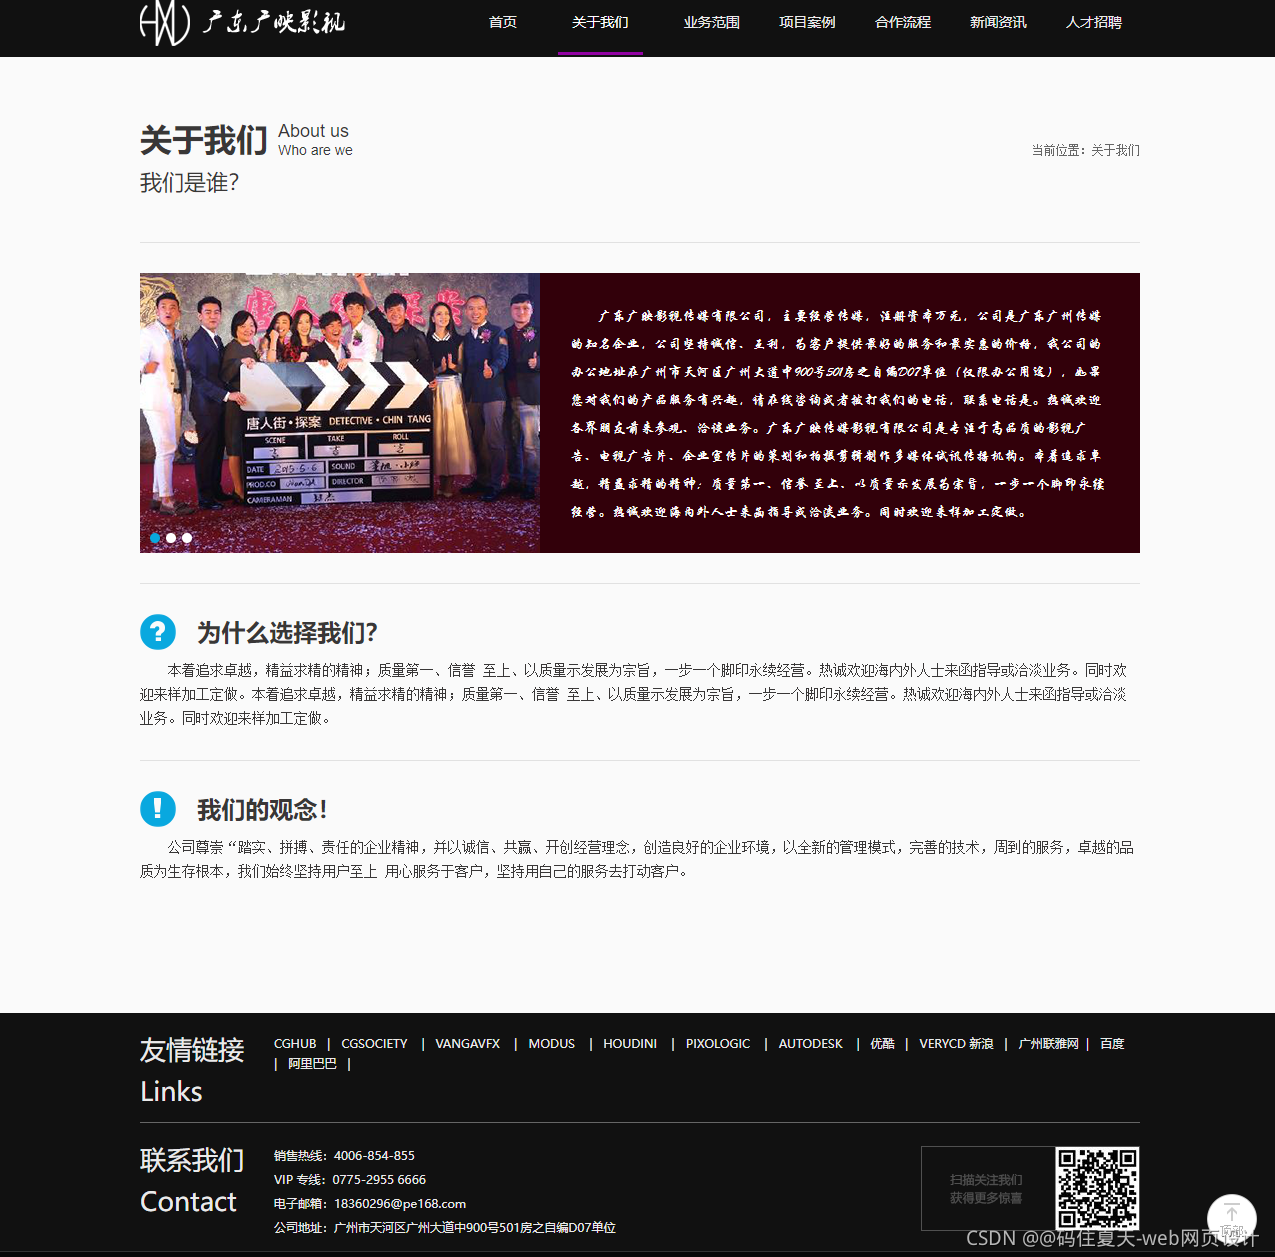Click the About us heading text
This screenshot has width=1275, height=1257.
tap(313, 131)
